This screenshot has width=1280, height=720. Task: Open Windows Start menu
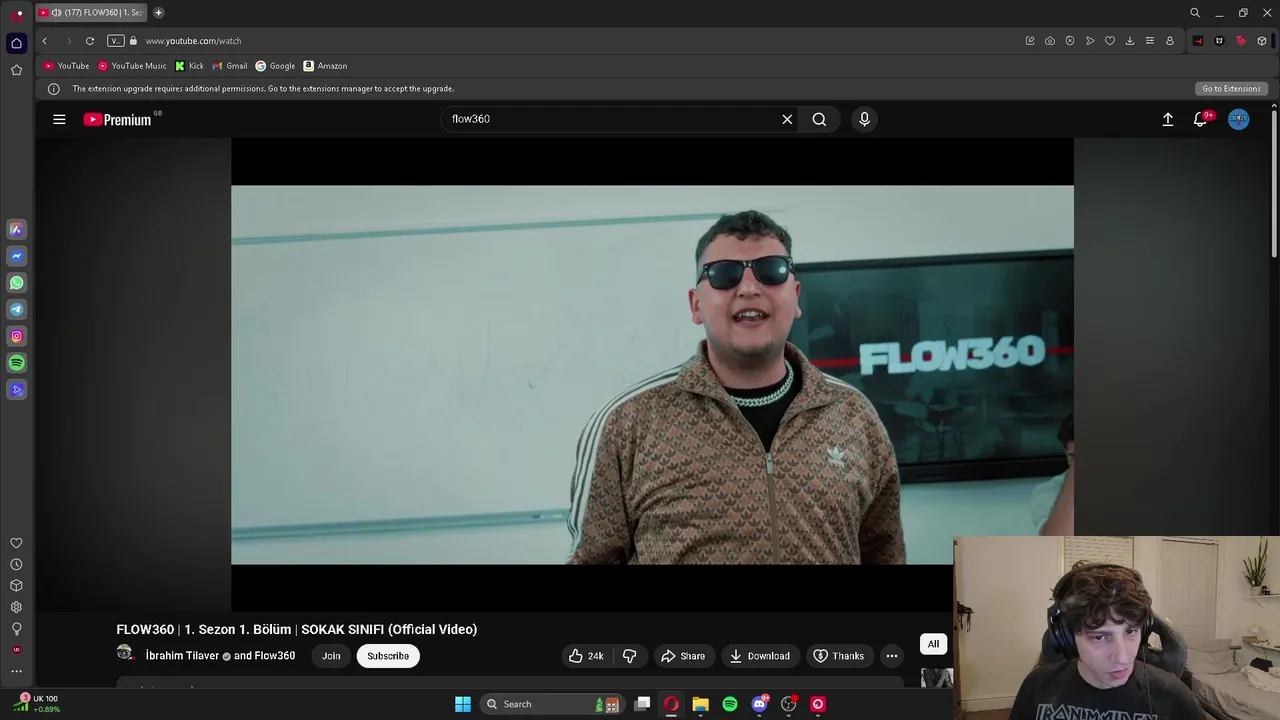click(x=463, y=704)
